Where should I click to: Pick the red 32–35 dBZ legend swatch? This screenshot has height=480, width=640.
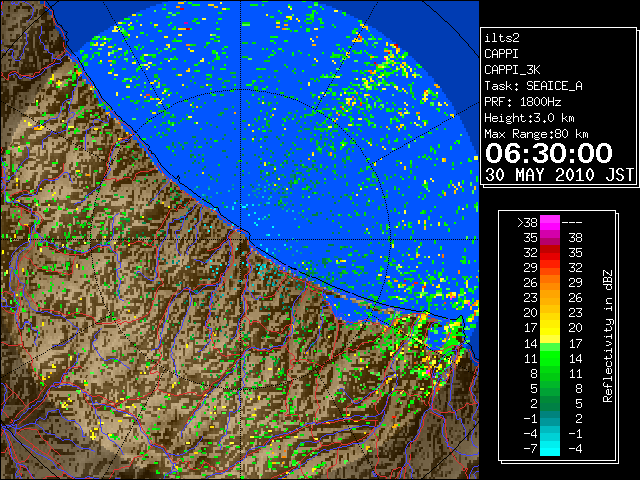[x=550, y=253]
